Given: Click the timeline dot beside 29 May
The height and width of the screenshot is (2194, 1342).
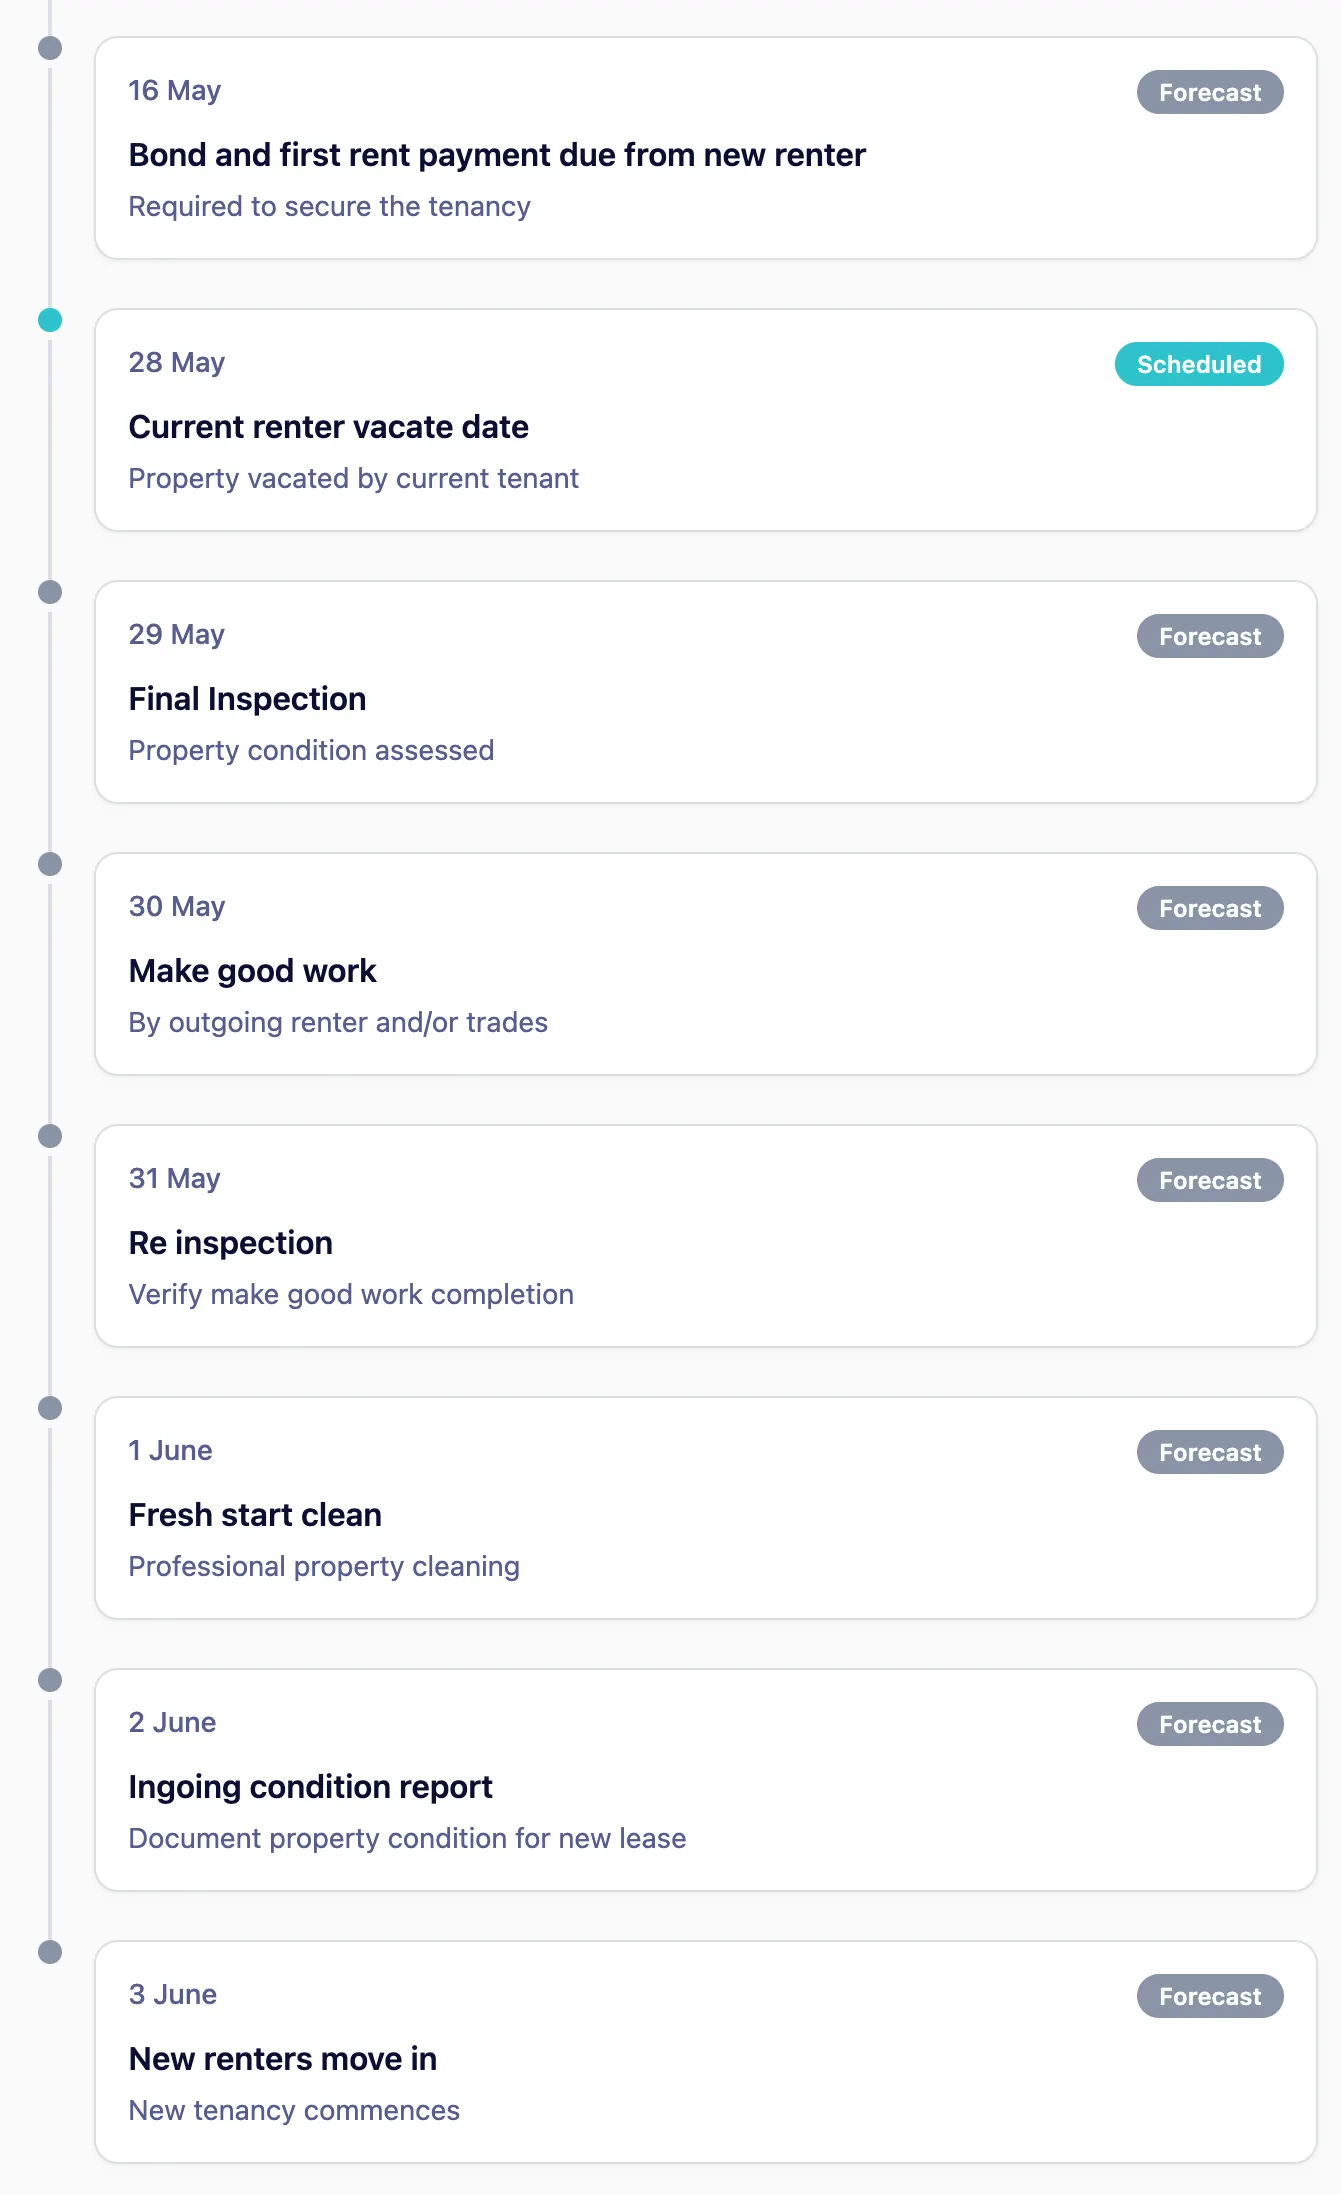Looking at the screenshot, I should (x=50, y=592).
